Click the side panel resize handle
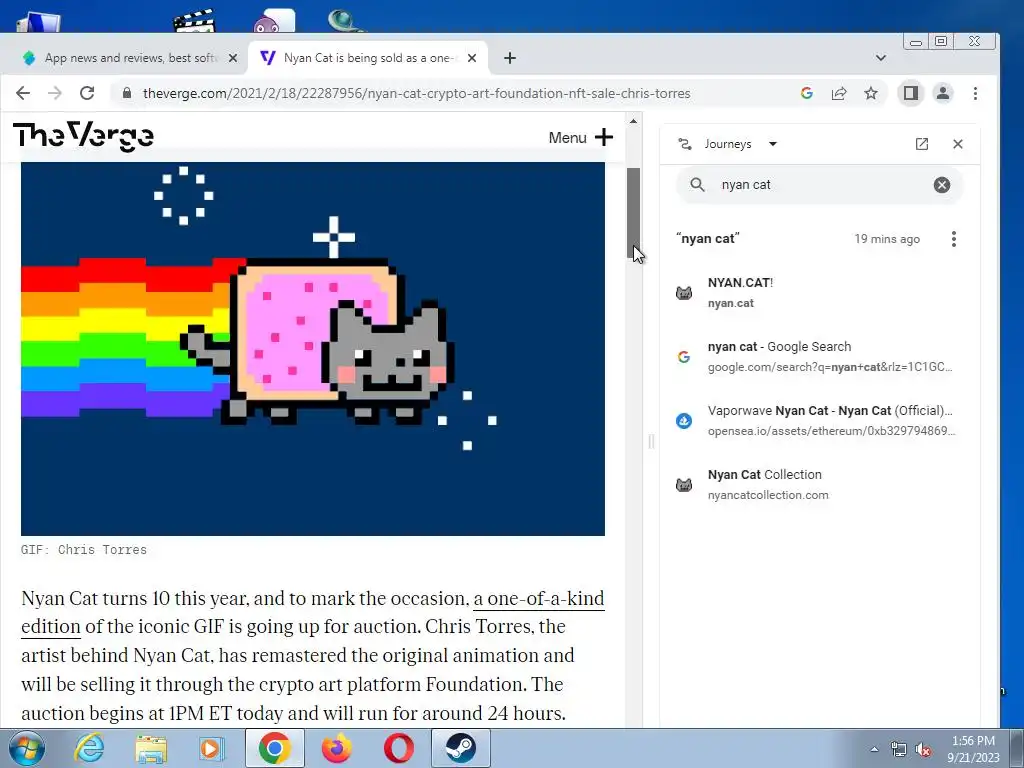 pos(651,441)
